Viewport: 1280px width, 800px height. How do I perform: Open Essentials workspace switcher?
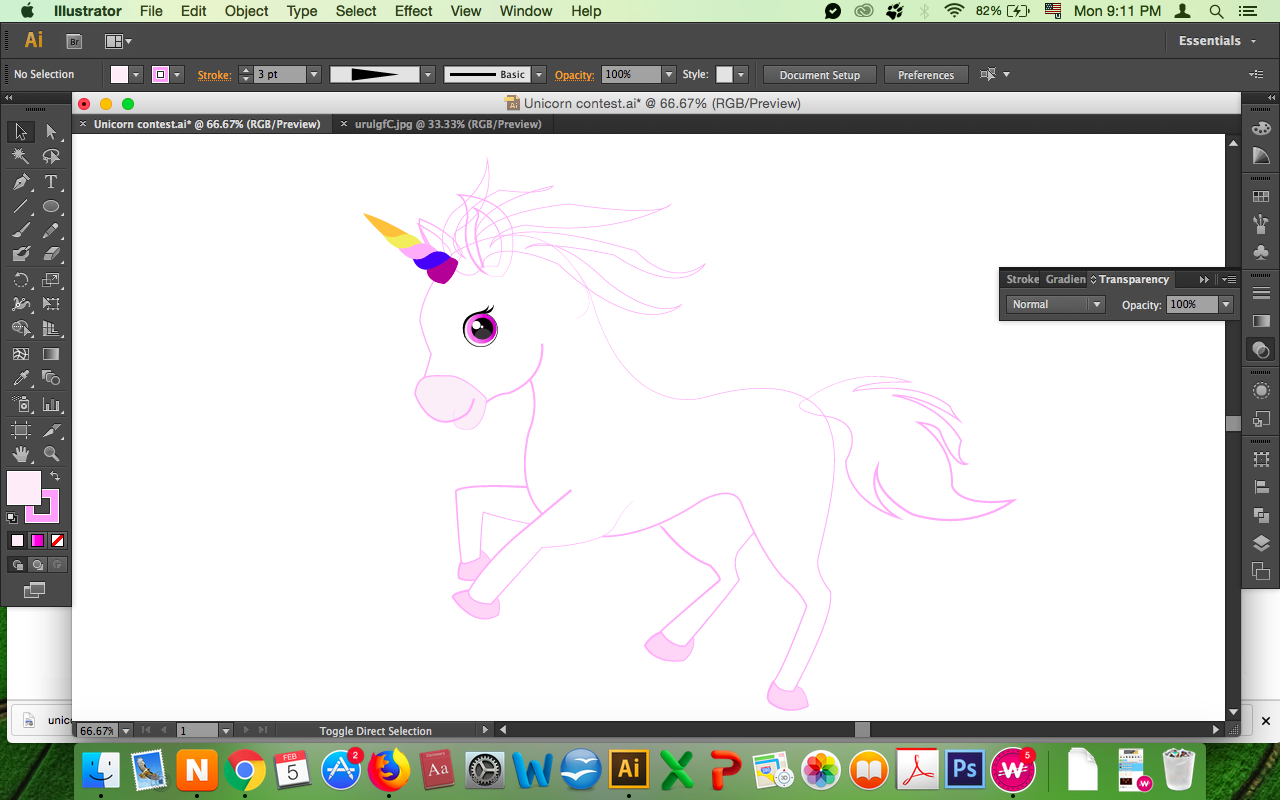(x=1217, y=41)
